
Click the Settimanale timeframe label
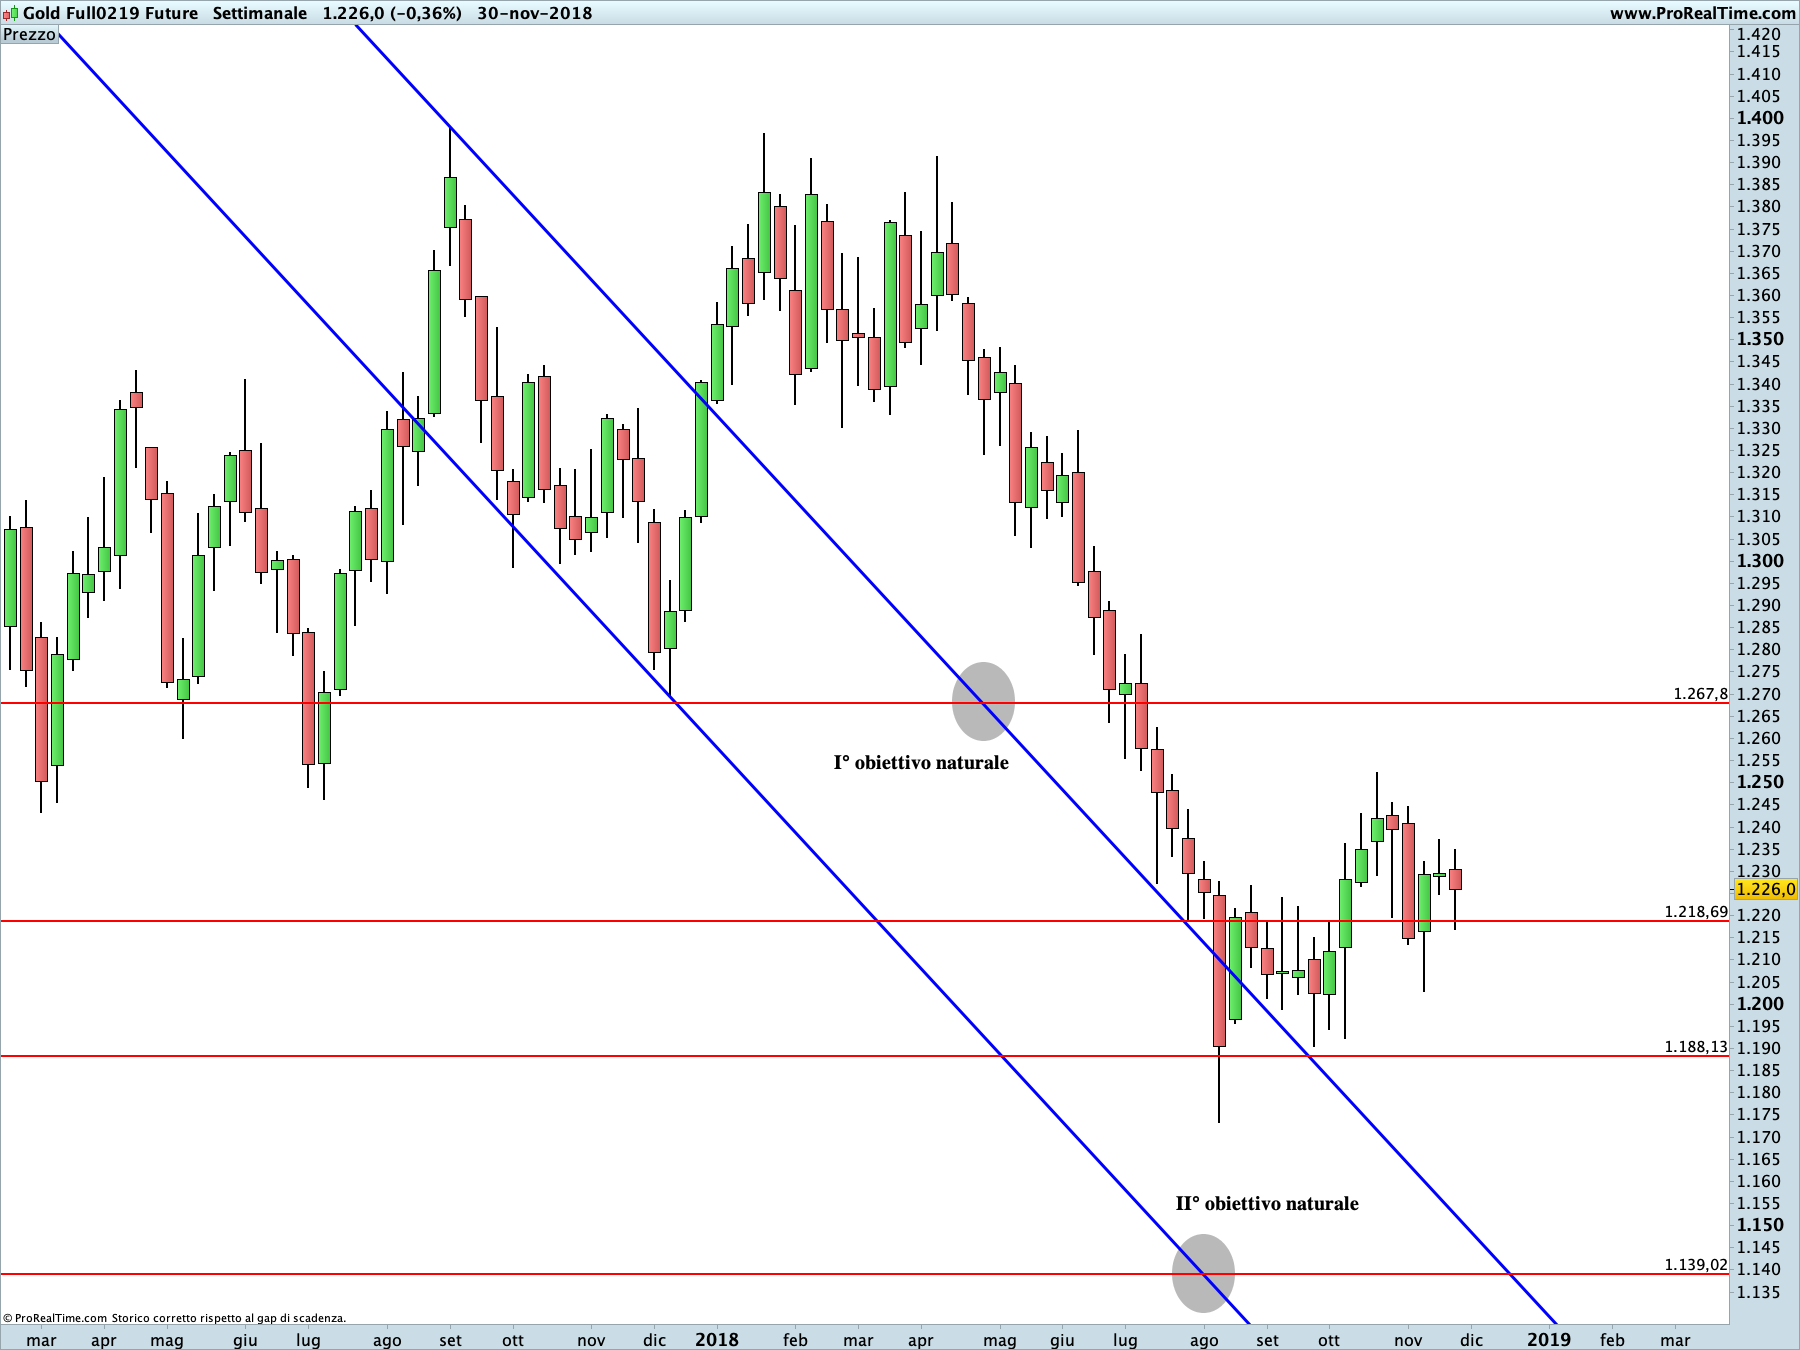[260, 13]
